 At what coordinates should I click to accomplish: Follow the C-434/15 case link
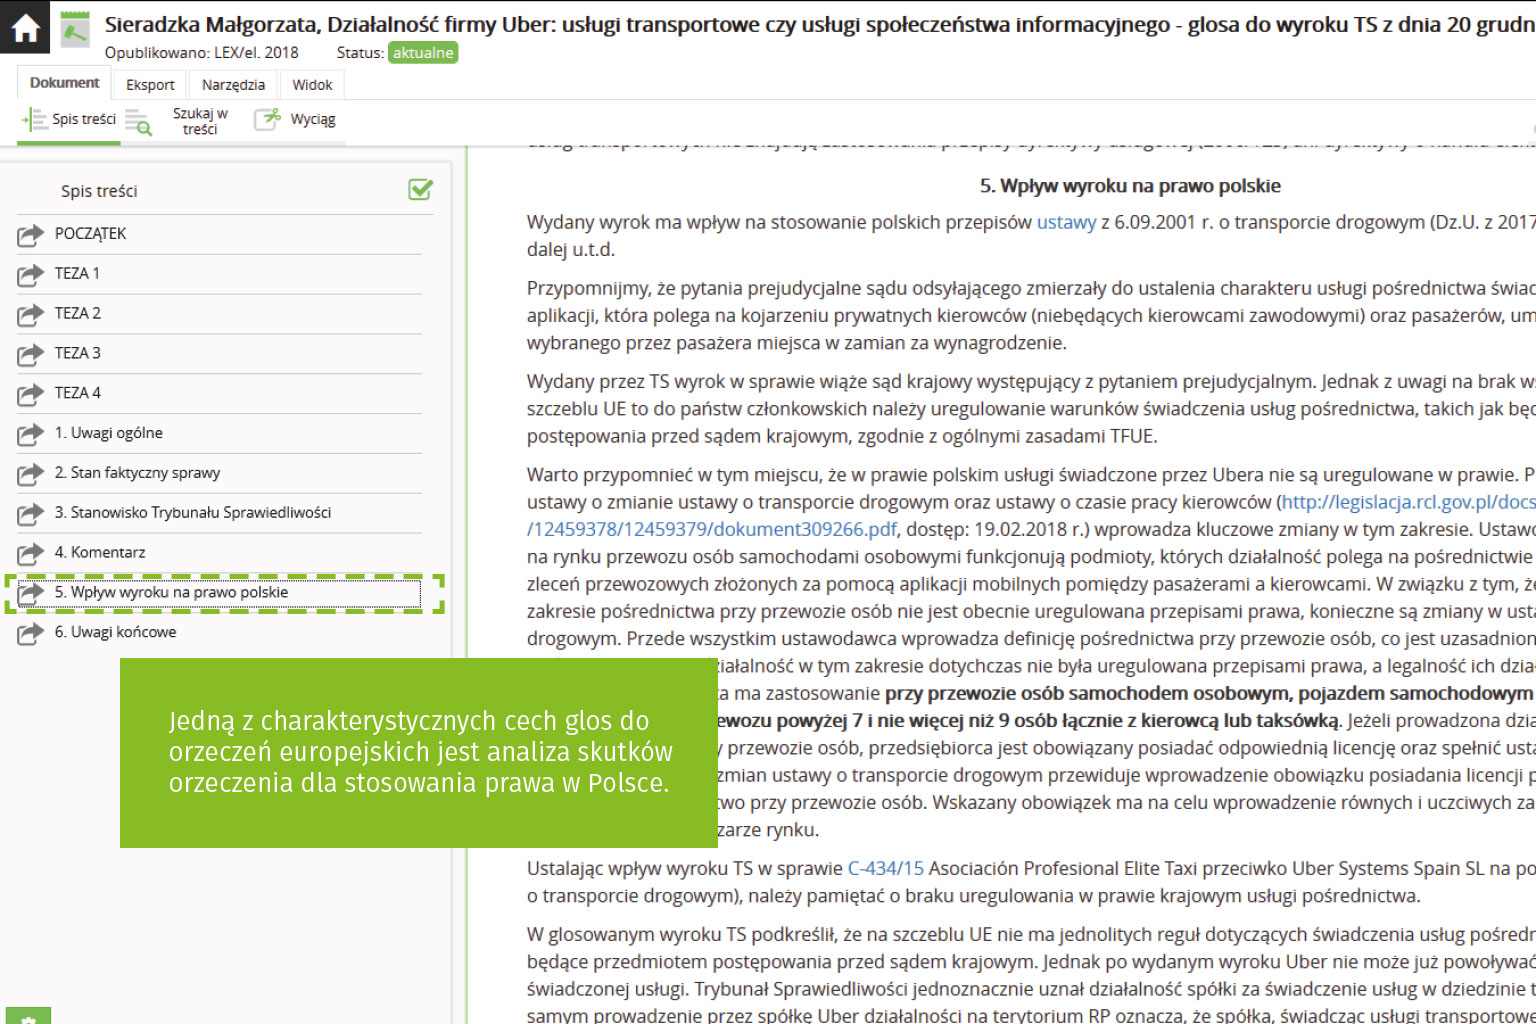pyautogui.click(x=885, y=868)
